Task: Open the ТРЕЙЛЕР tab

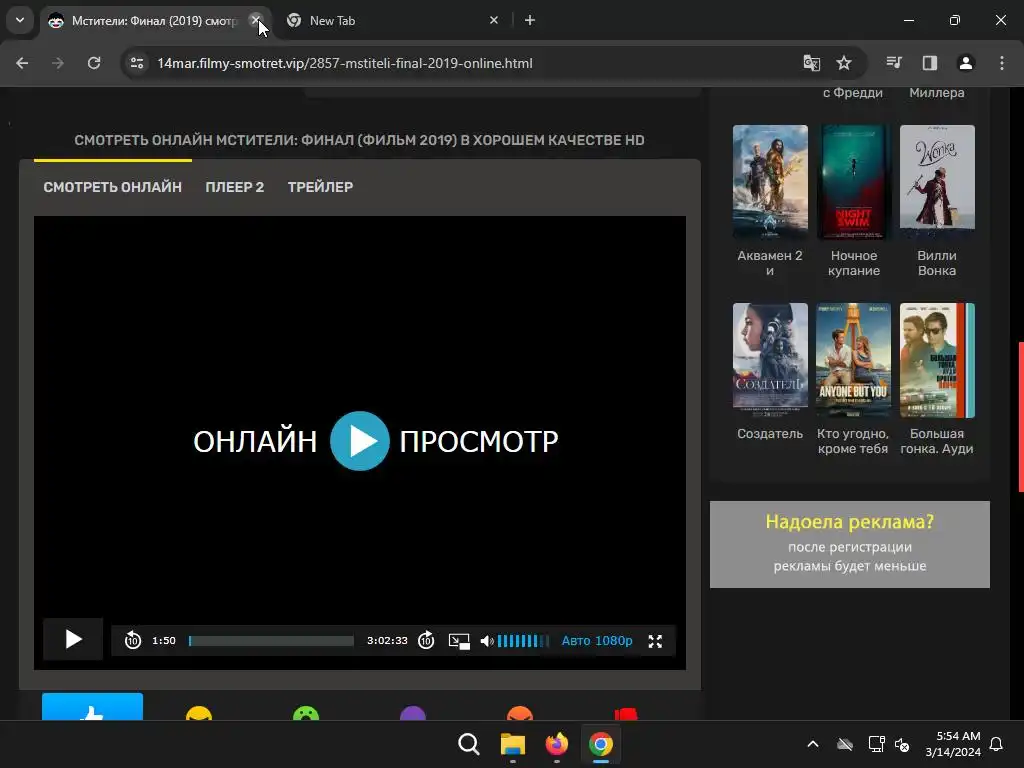Action: point(320,187)
